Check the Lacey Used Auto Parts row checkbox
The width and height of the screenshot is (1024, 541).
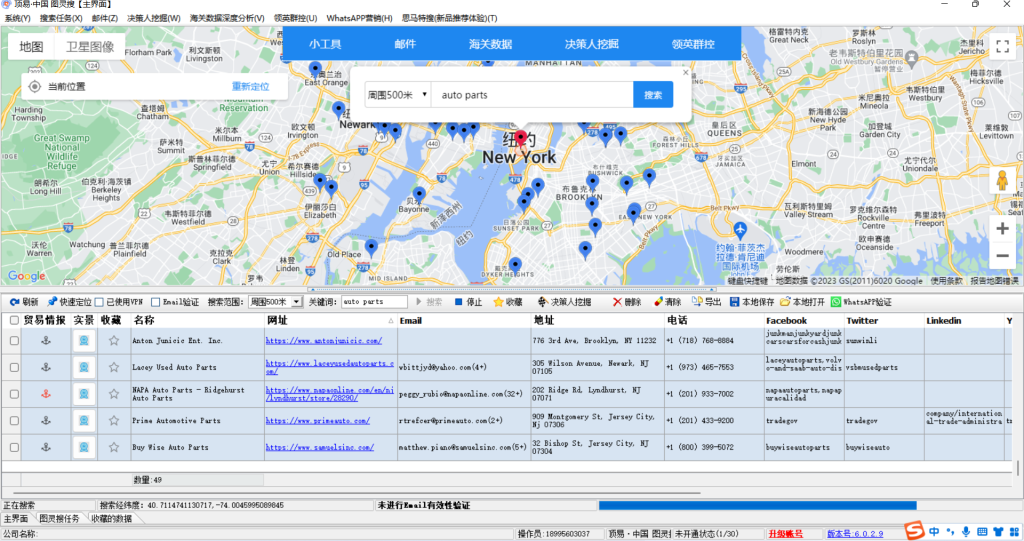click(x=14, y=368)
